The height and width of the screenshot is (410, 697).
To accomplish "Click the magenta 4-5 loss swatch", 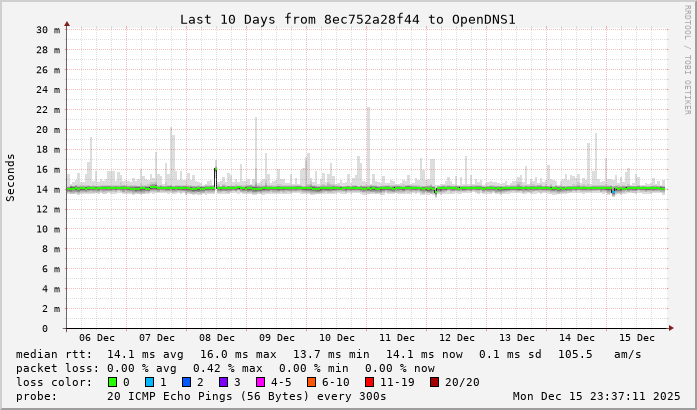I will (260, 382).
